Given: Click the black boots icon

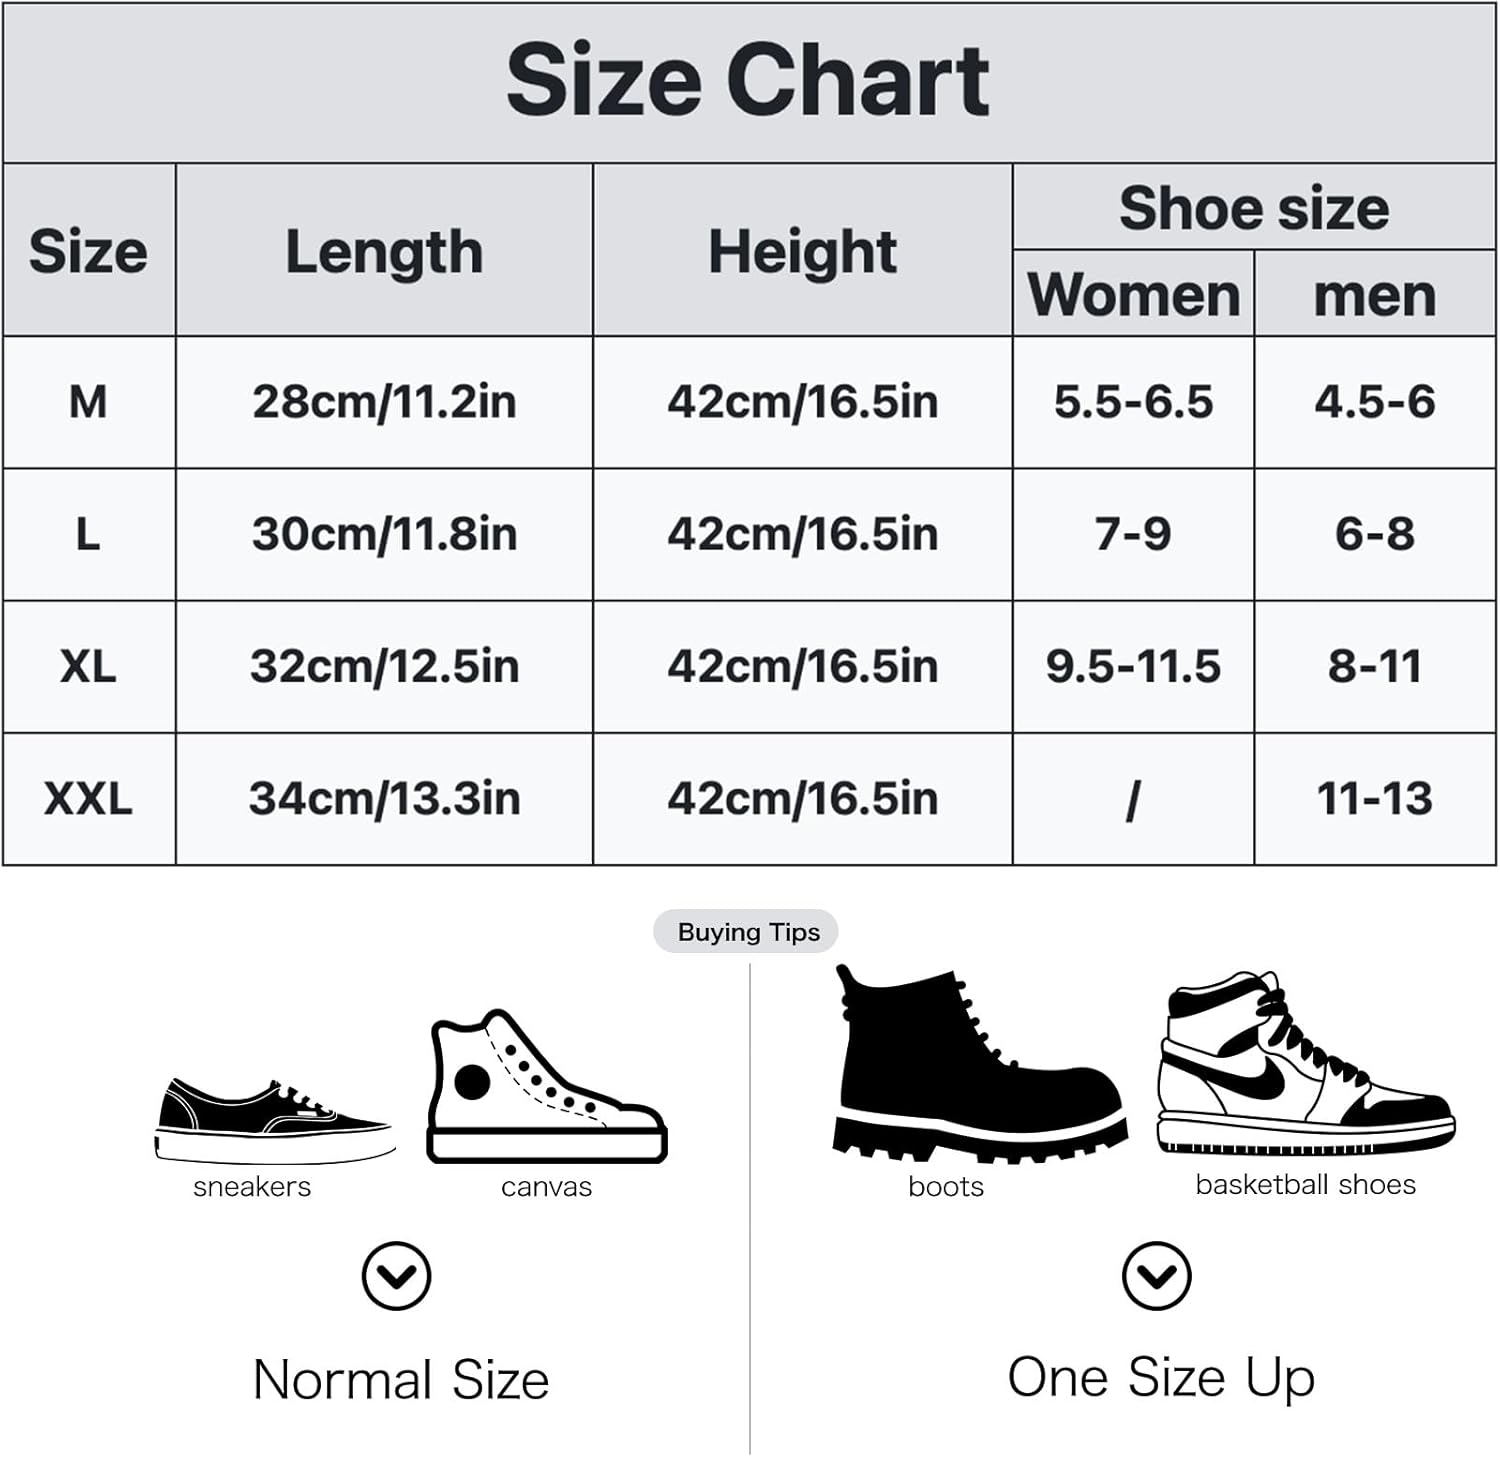Looking at the screenshot, I should (978, 1067).
